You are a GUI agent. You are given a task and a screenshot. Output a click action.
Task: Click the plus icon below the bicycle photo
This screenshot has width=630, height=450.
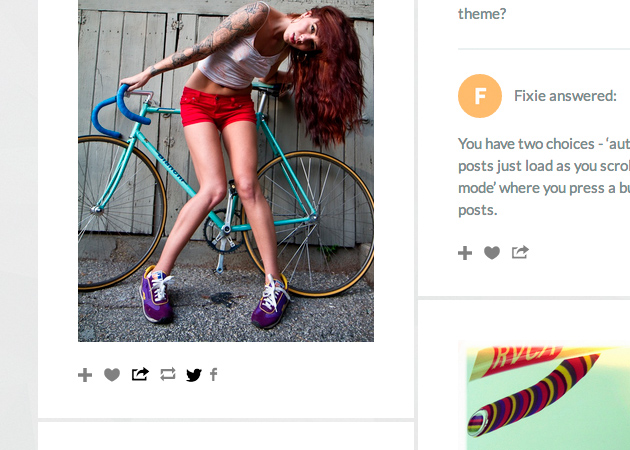[x=85, y=375]
